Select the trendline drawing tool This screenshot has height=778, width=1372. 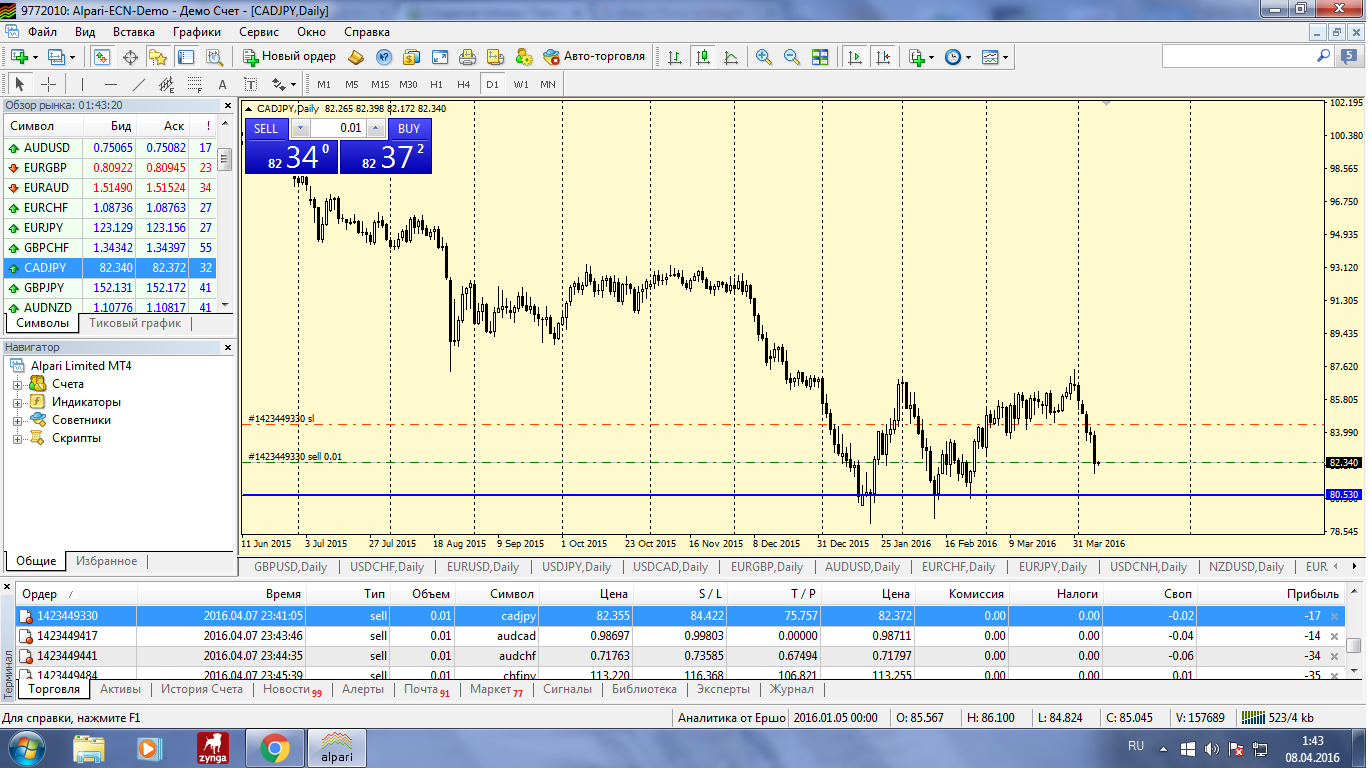click(x=139, y=85)
